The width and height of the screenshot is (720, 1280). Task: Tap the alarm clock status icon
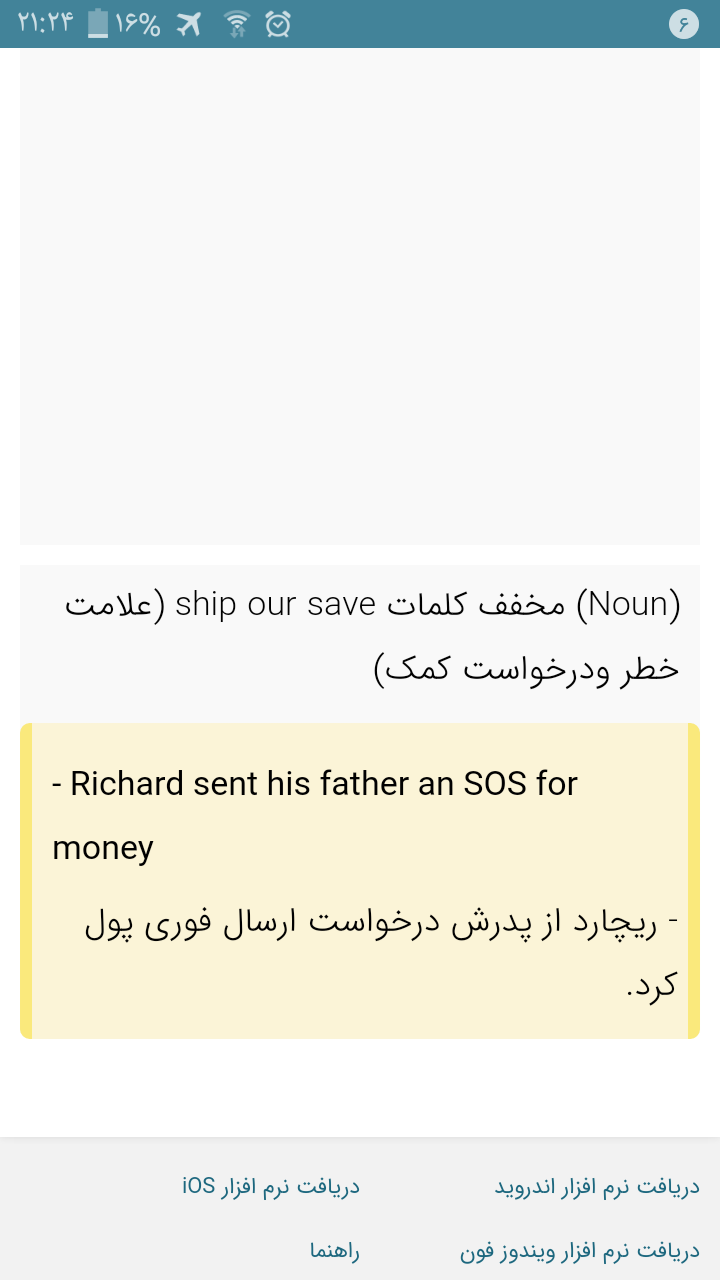pyautogui.click(x=278, y=24)
